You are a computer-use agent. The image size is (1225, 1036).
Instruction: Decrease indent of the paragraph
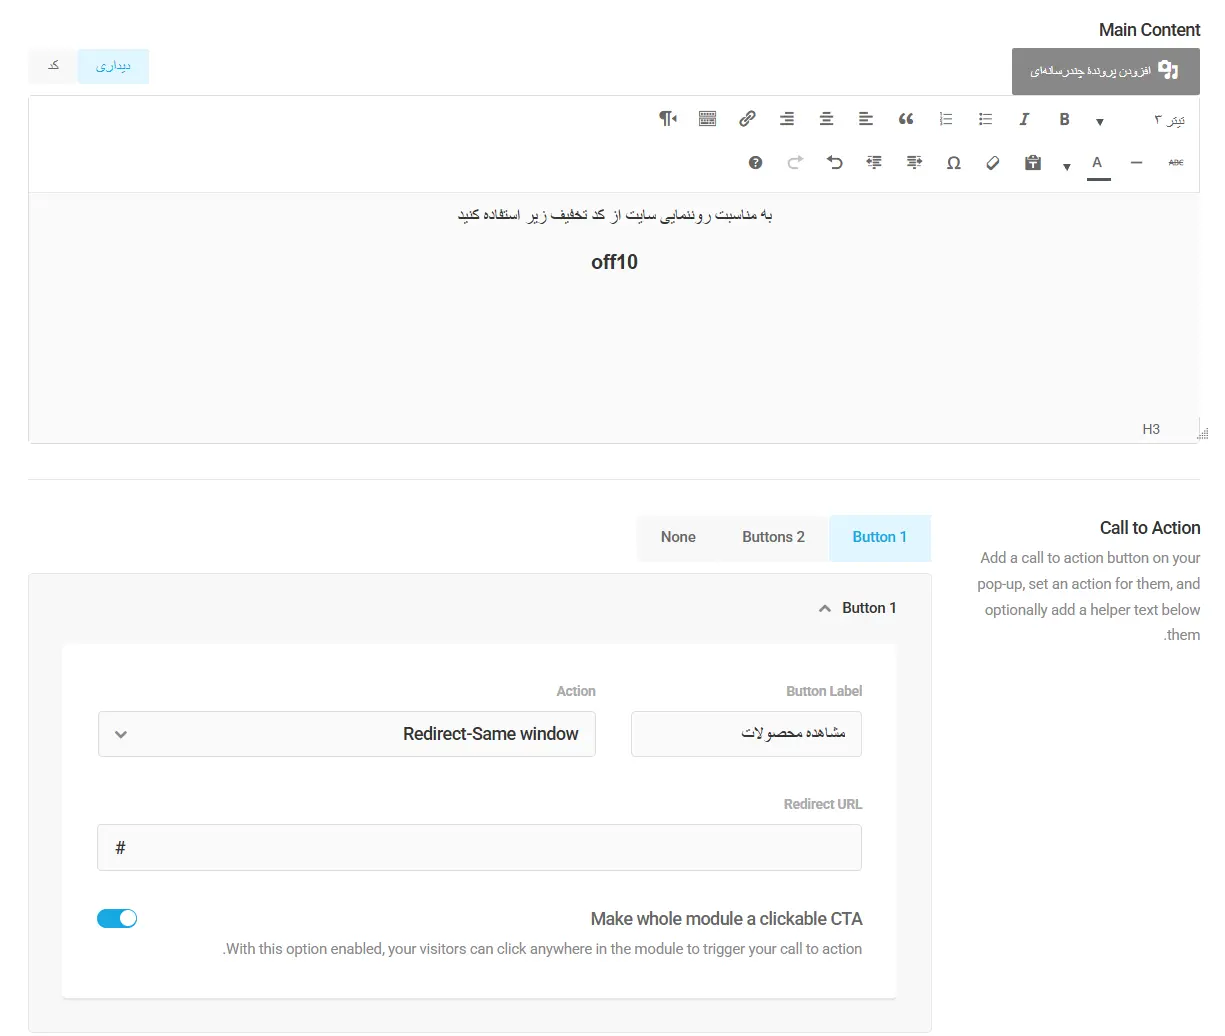click(x=914, y=162)
